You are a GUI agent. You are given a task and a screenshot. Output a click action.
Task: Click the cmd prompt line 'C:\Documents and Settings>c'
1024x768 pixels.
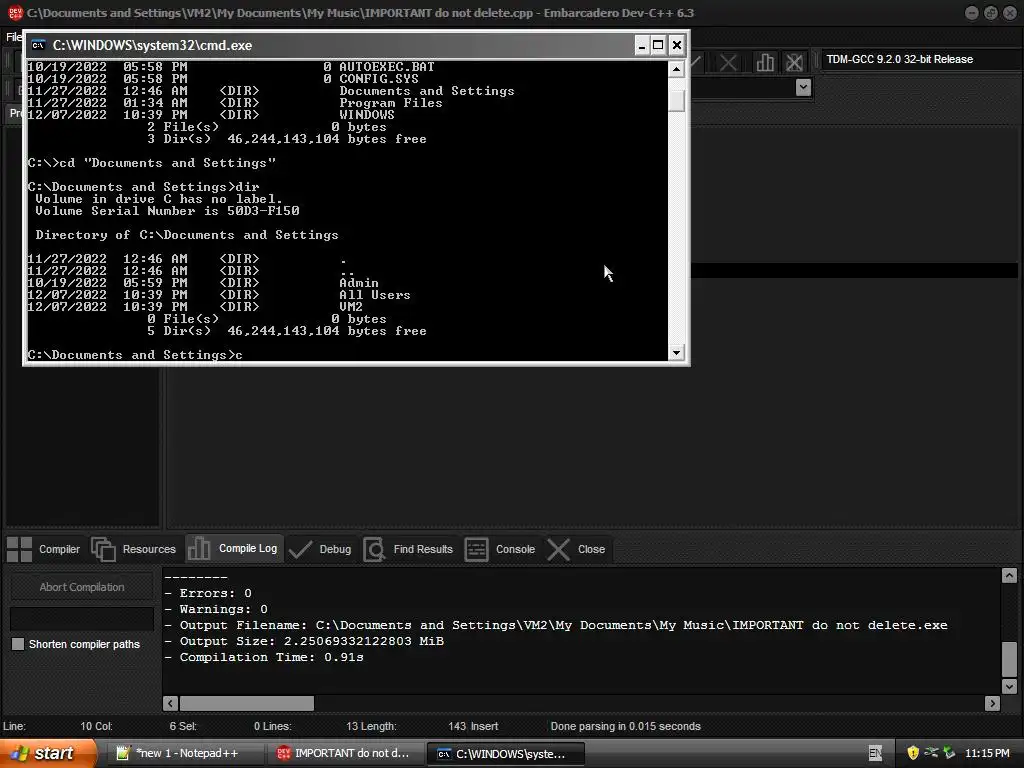135,355
